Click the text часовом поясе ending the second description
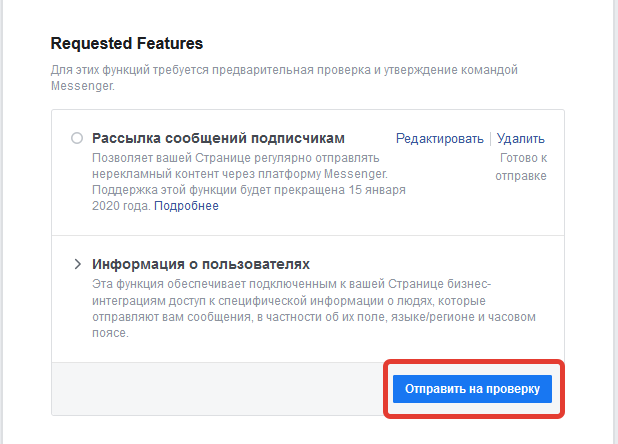This screenshot has height=444, width=618. 314,325
